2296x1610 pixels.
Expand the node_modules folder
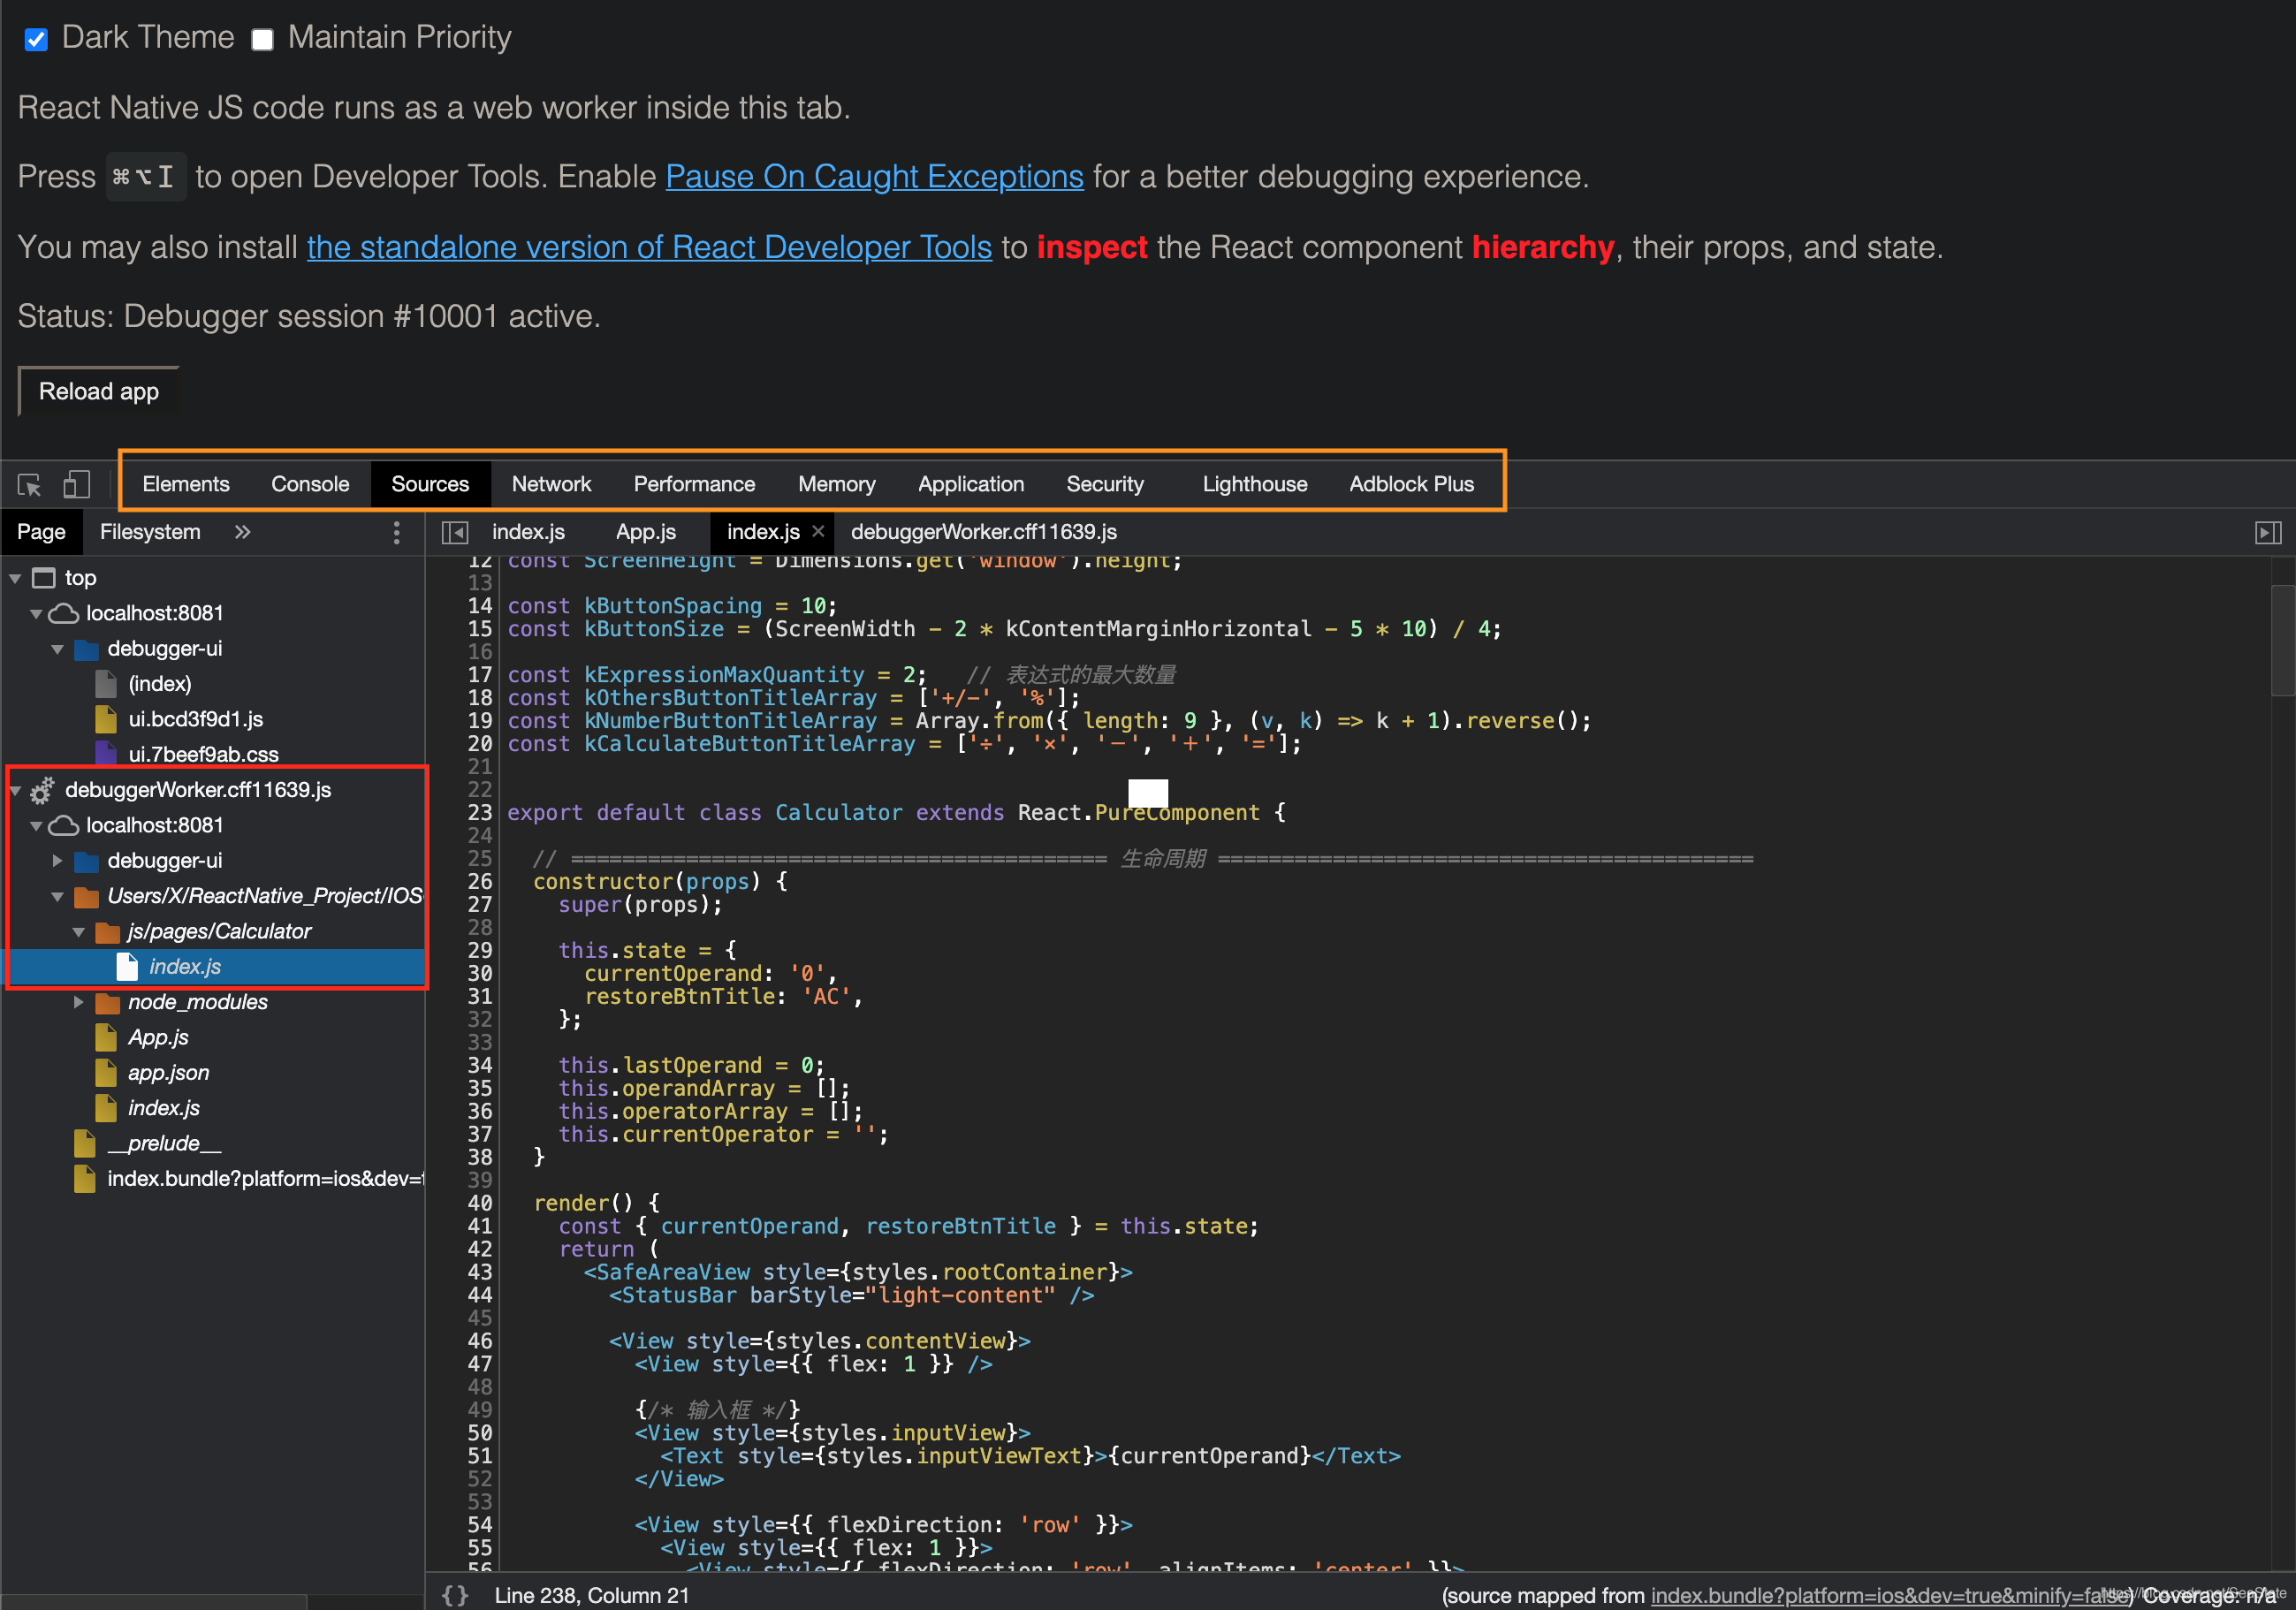tap(79, 1002)
